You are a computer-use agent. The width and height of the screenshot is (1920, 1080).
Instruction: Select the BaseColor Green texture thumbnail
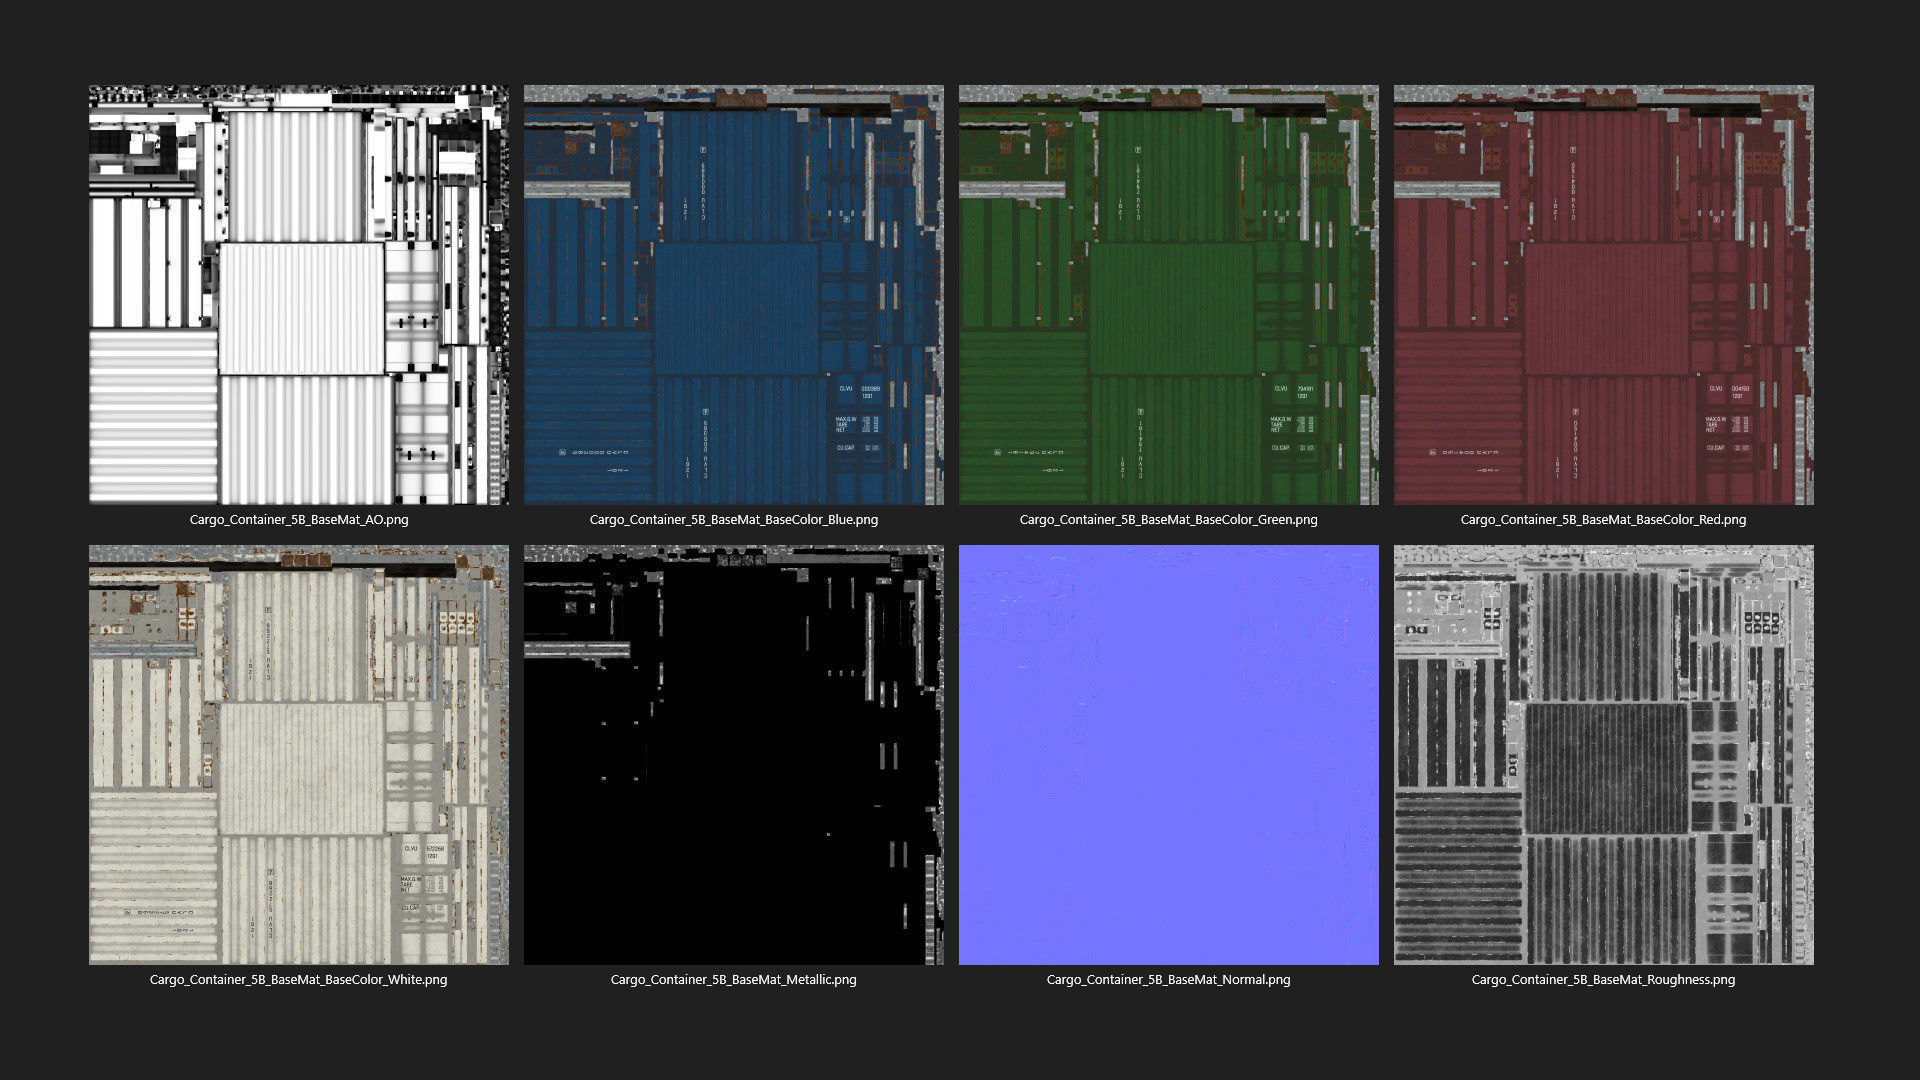click(1168, 294)
